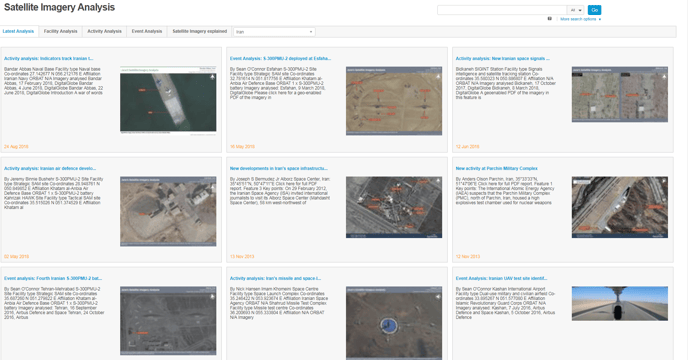Viewport: 688px width, 360px height.
Task: Open 'New activity at Parchin Military Complex'
Action: tap(496, 169)
